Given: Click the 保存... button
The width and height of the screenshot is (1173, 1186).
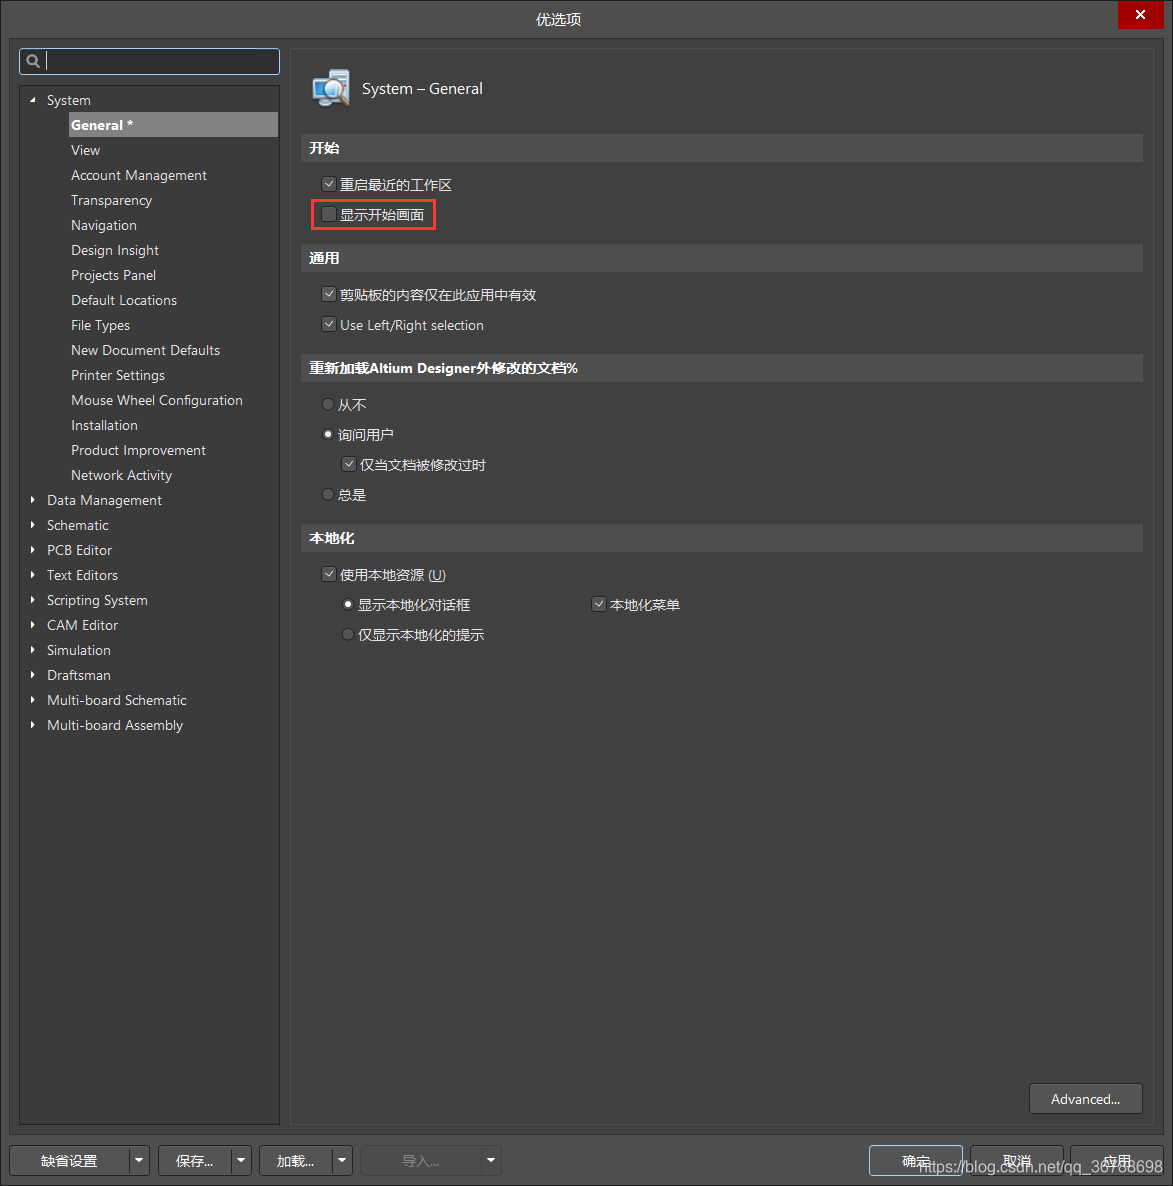Looking at the screenshot, I should 194,1160.
